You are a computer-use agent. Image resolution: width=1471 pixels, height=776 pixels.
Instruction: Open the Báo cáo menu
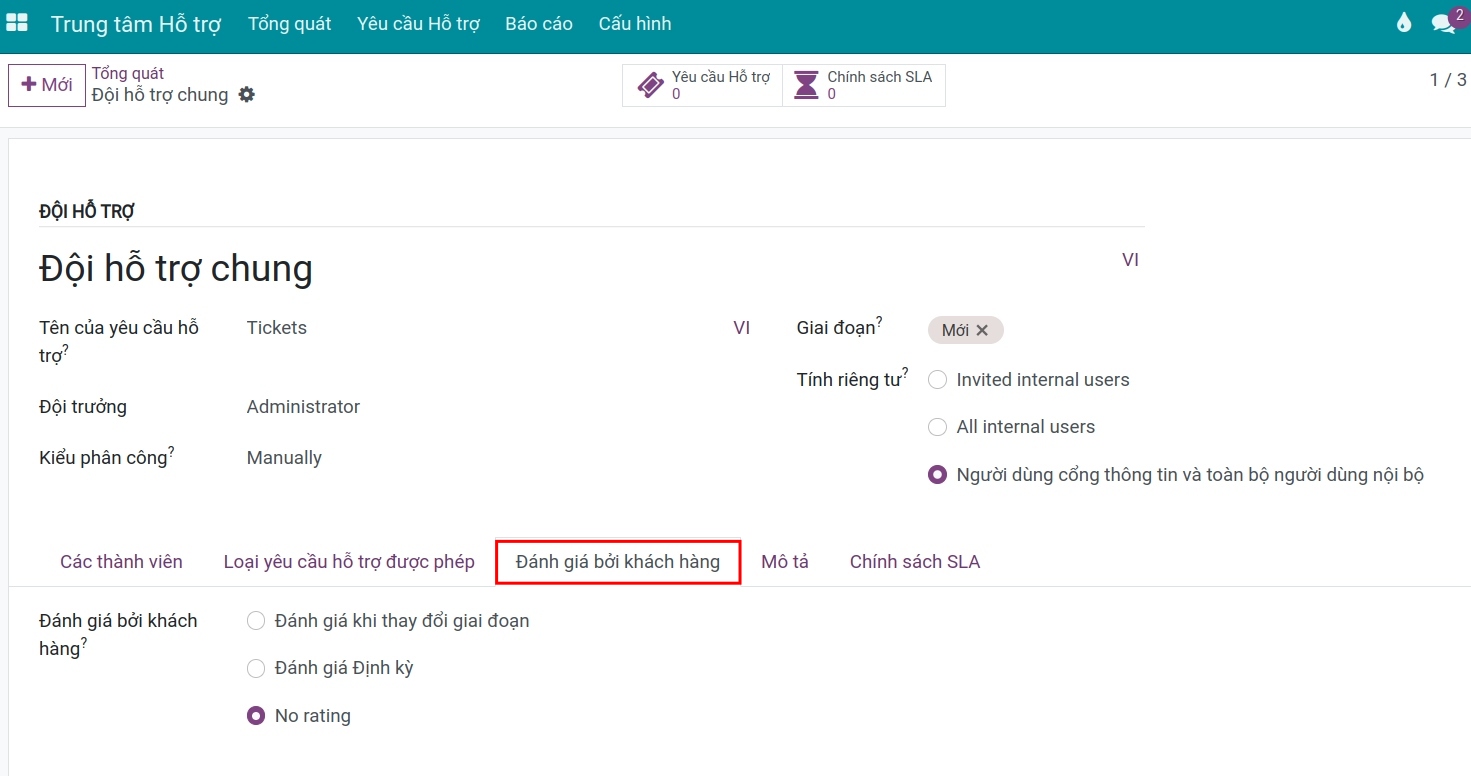pos(539,23)
